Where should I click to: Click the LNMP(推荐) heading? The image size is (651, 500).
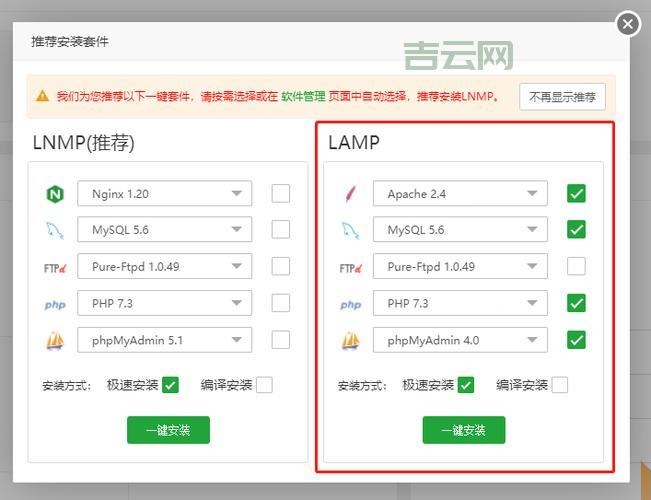84,143
